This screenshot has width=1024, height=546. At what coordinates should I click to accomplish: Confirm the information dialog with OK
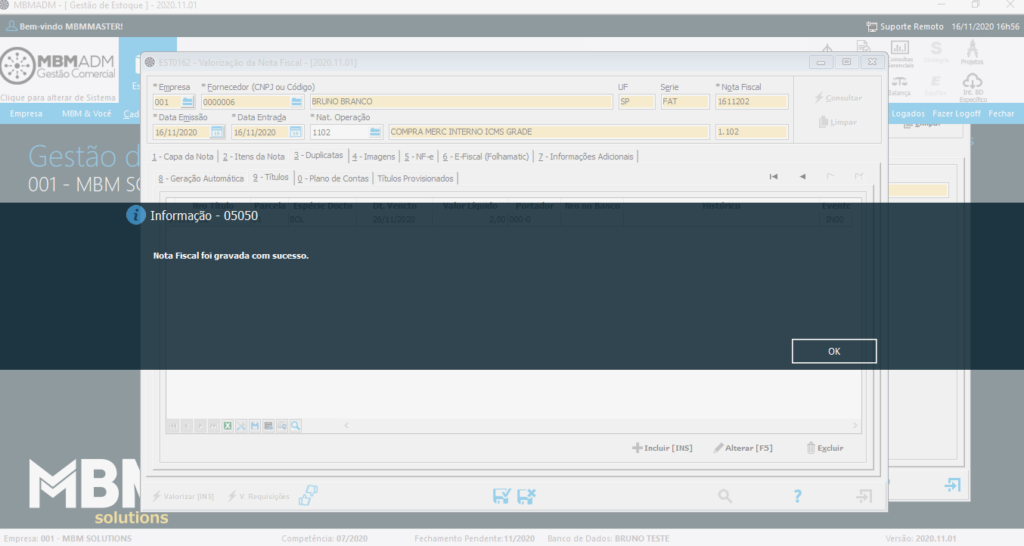pyautogui.click(x=834, y=351)
